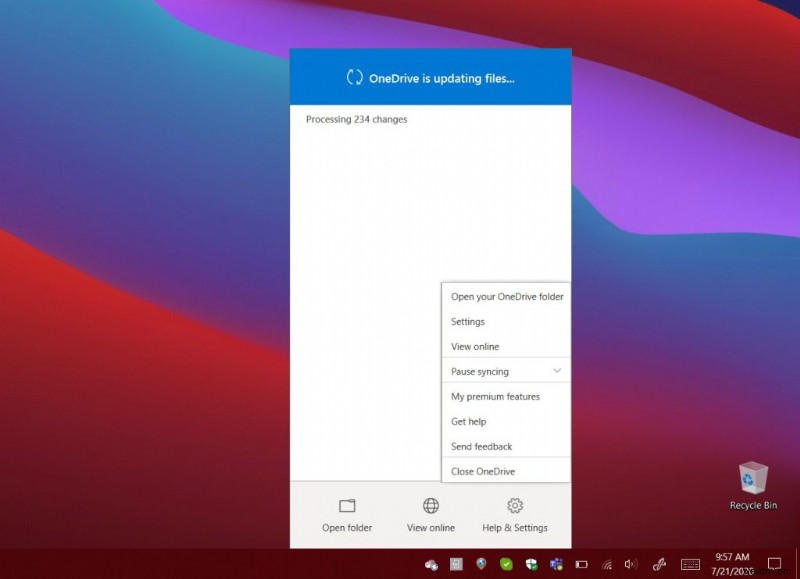Click Show desktop at taskbar edge
Image resolution: width=800 pixels, height=579 pixels.
[x=797, y=564]
